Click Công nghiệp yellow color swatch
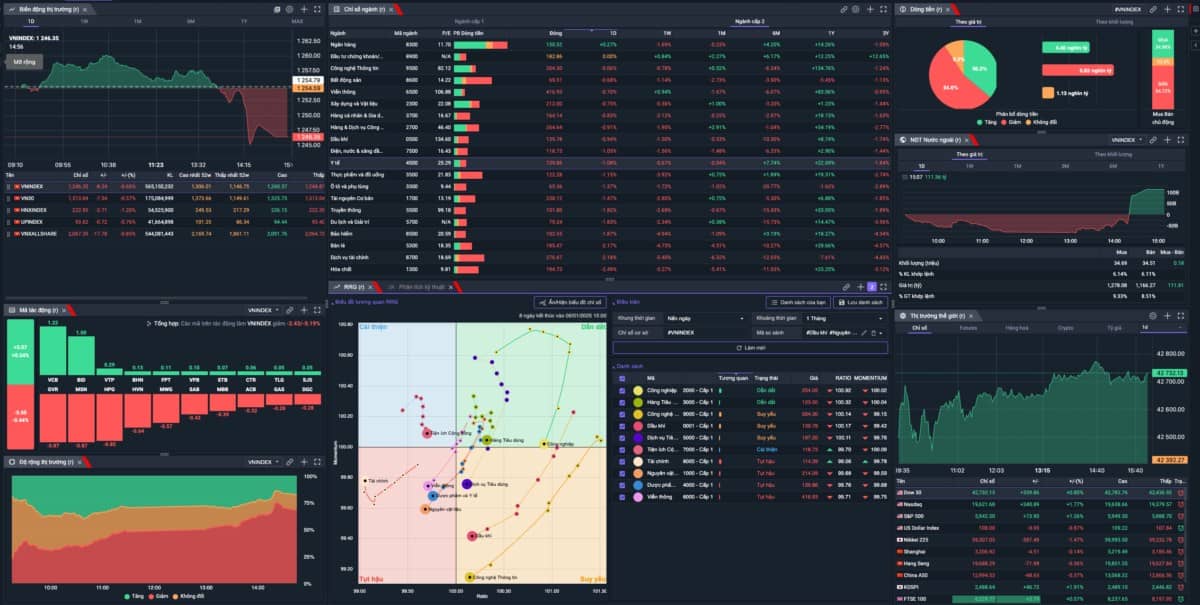Screen dimensions: 1200x605 tap(638, 390)
